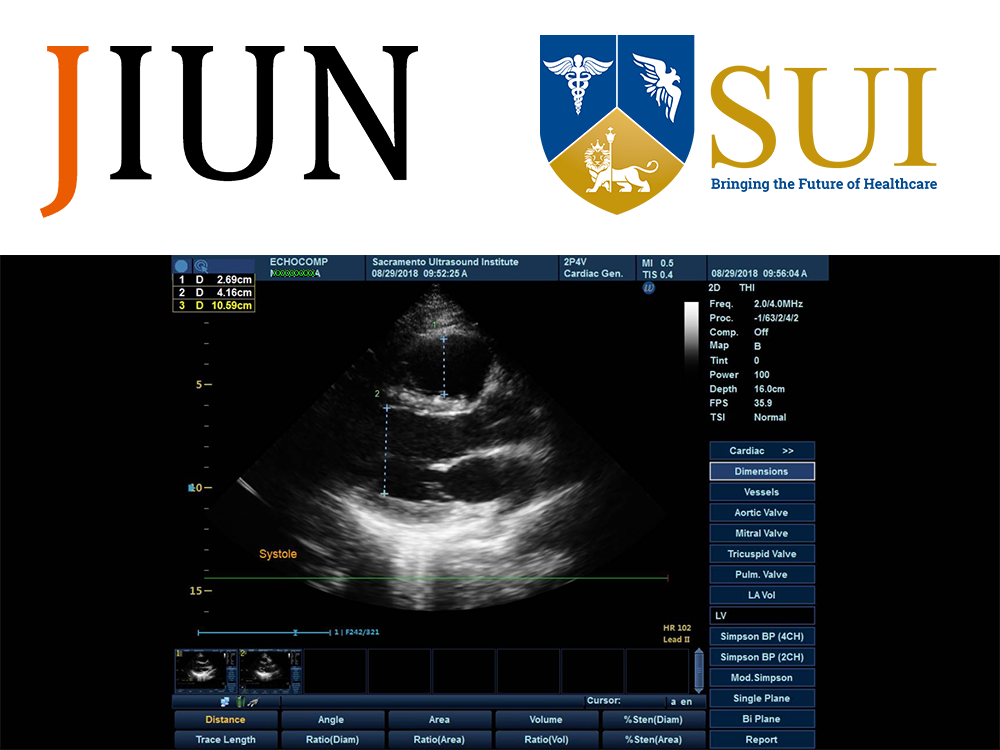Viewport: 1000px width, 750px height.
Task: Select the Ratio(Area) tool
Action: tap(439, 740)
